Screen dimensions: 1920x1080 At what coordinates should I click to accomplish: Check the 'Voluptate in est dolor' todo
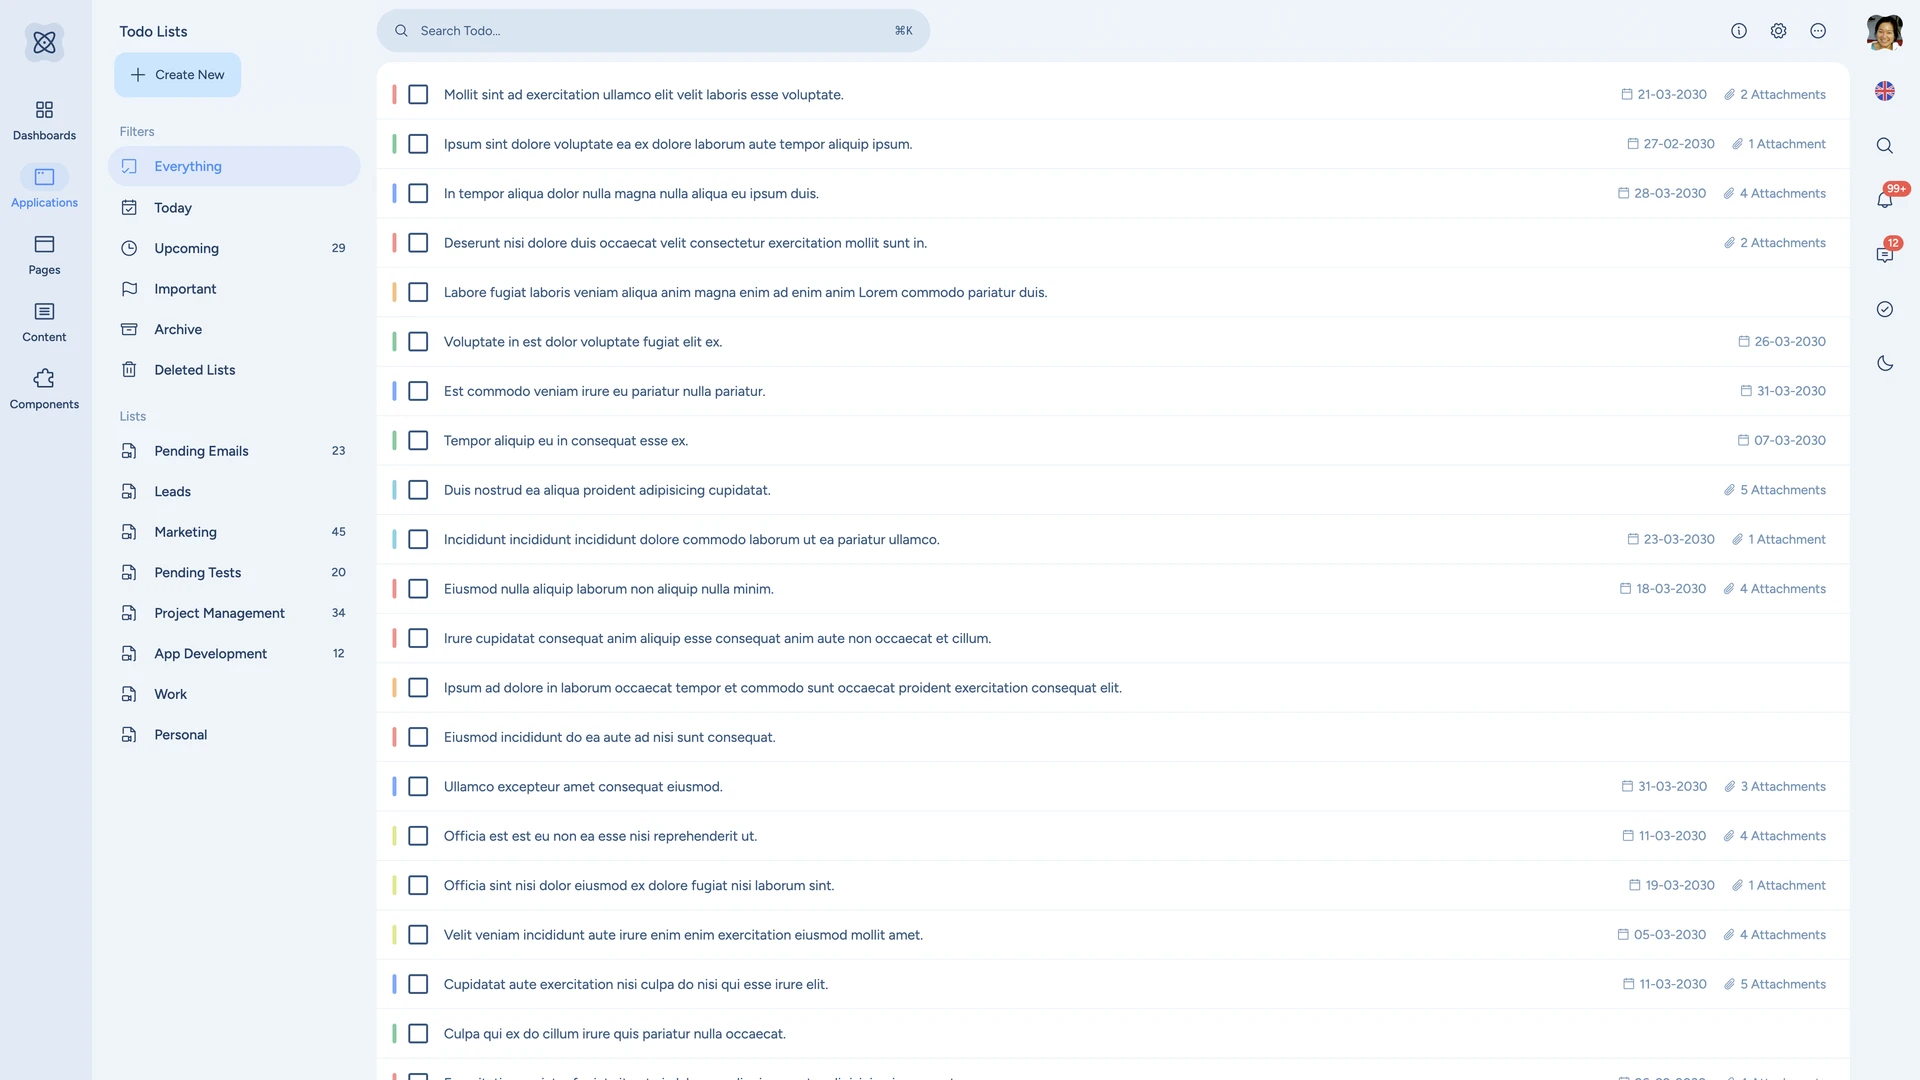pos(418,342)
